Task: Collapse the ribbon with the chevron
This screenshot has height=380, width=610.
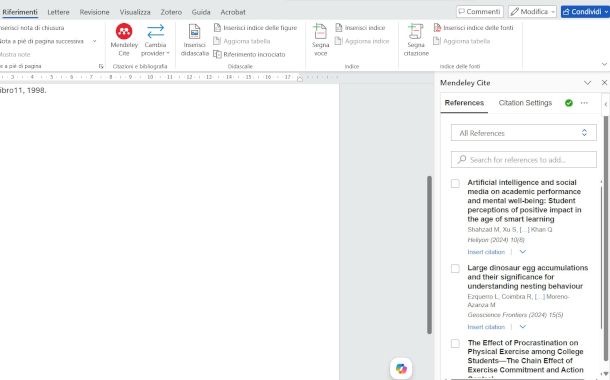Action: tap(604, 64)
